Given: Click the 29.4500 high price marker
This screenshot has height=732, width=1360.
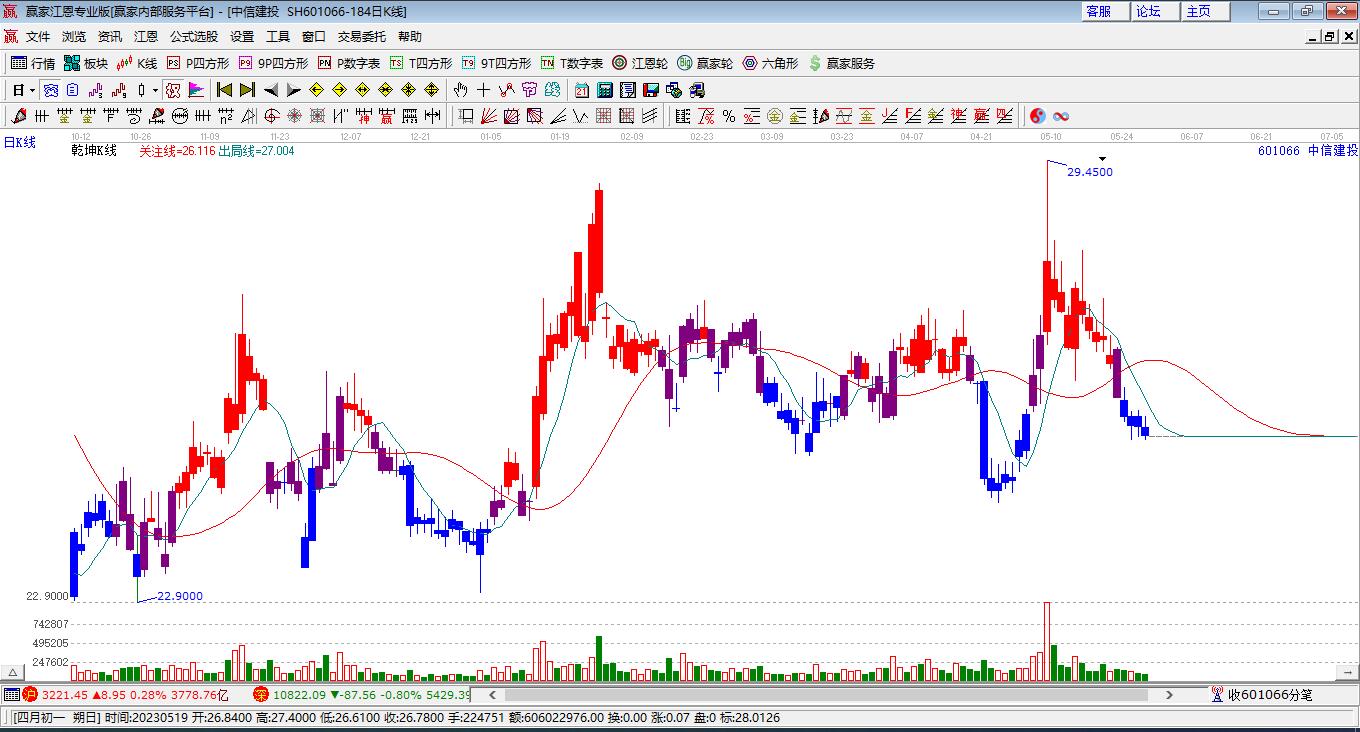Looking at the screenshot, I should click(x=1090, y=172).
